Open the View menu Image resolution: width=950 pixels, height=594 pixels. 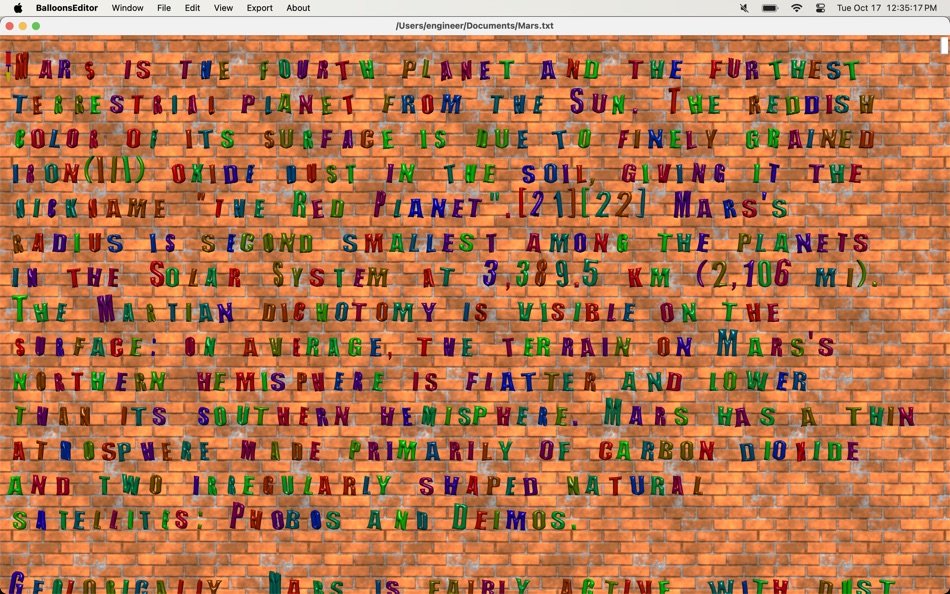coord(223,8)
